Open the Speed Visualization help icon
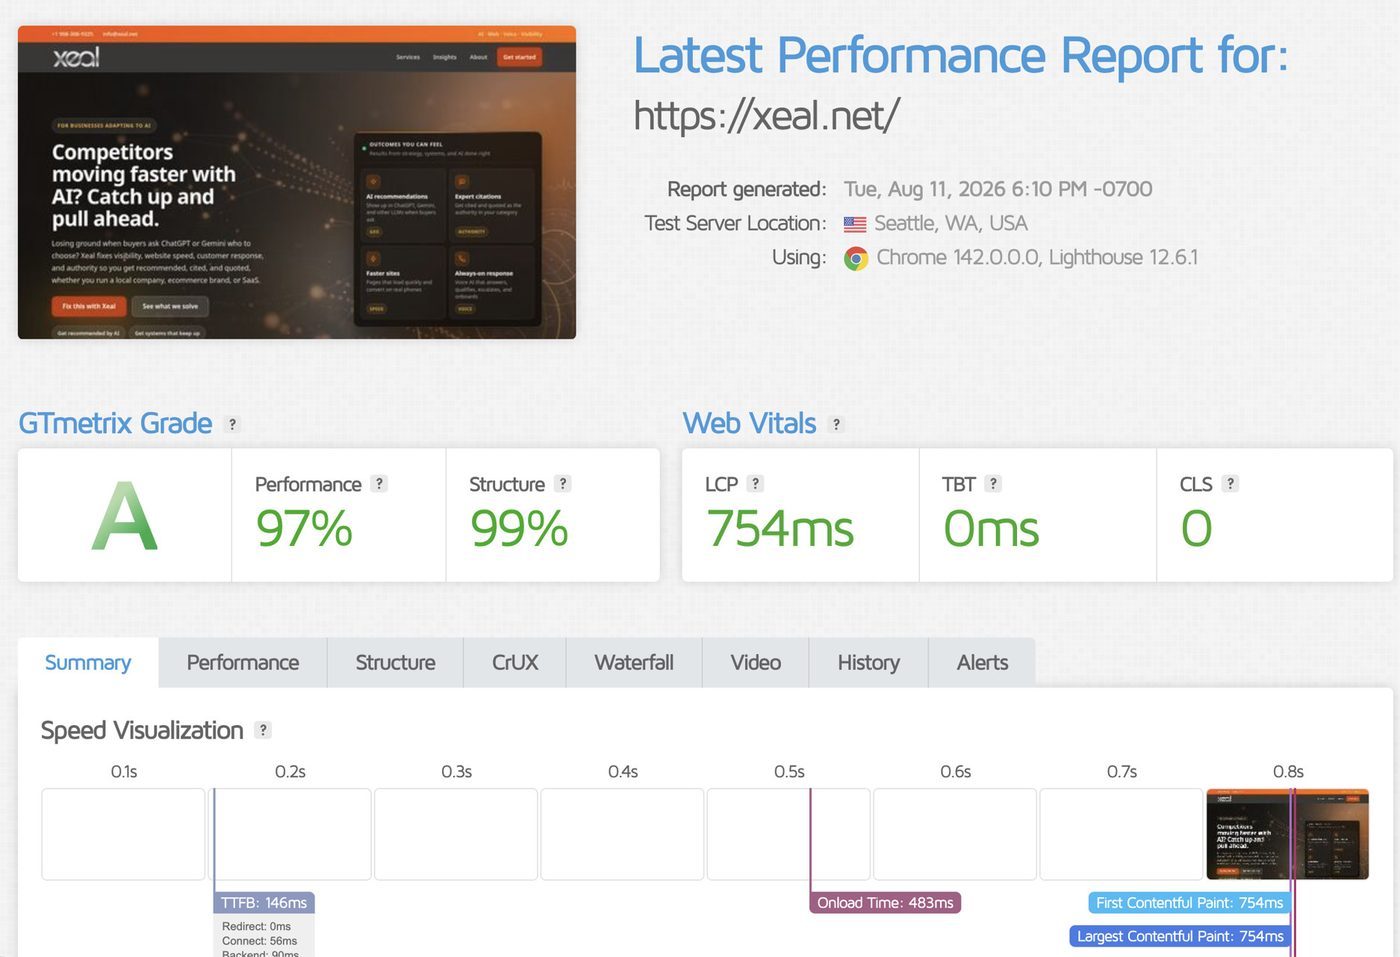 263,730
